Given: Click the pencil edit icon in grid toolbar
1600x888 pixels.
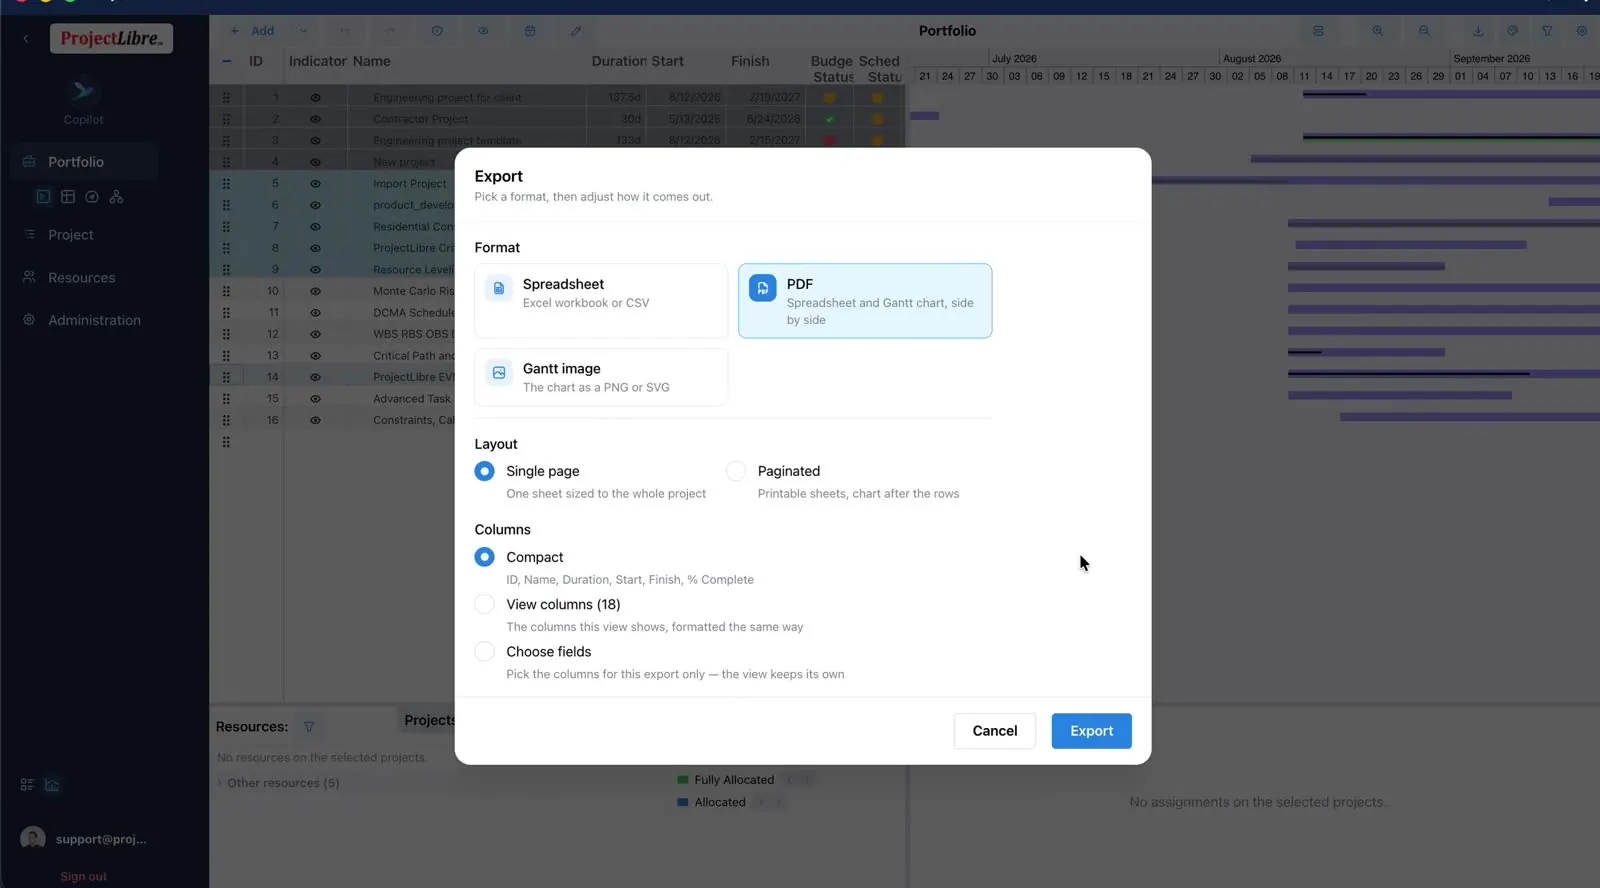Looking at the screenshot, I should tap(576, 31).
